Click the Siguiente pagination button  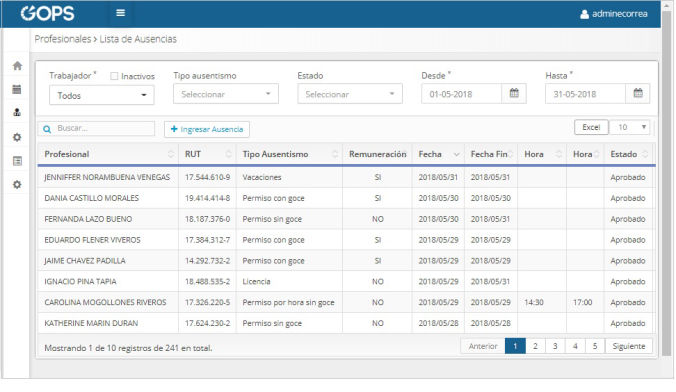click(x=629, y=346)
